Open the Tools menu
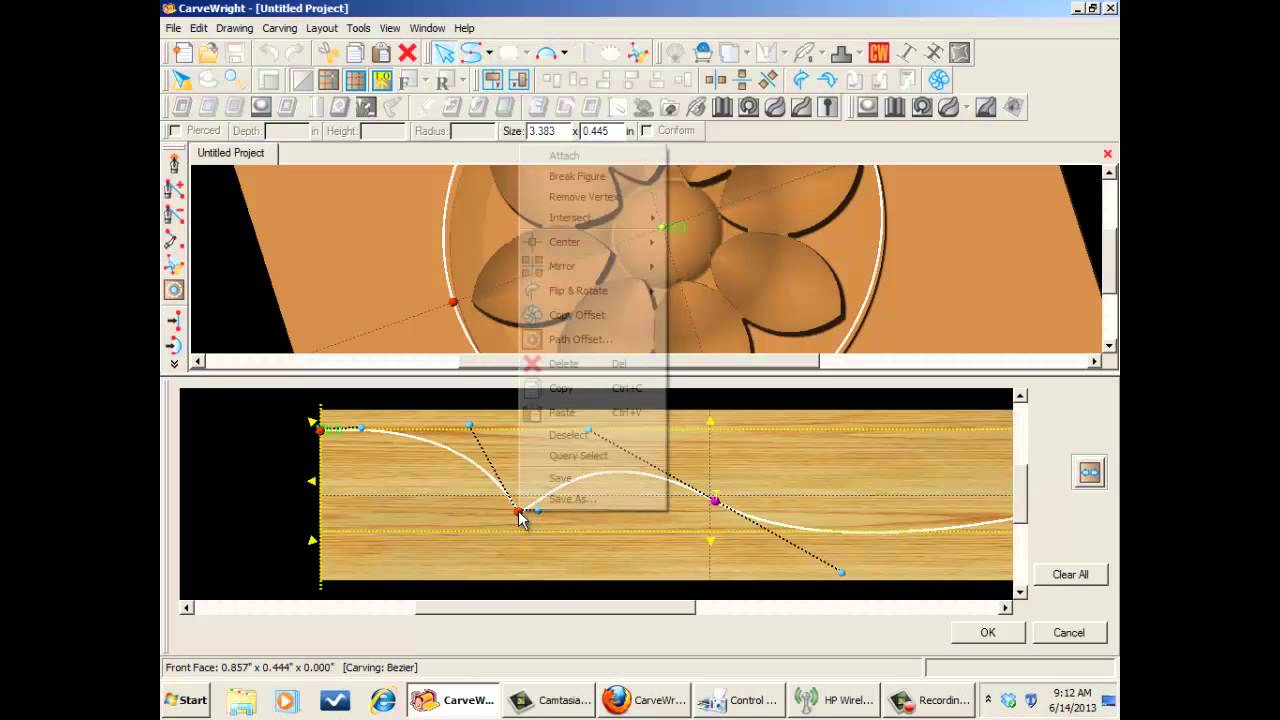Viewport: 1280px width, 720px height. pyautogui.click(x=358, y=28)
